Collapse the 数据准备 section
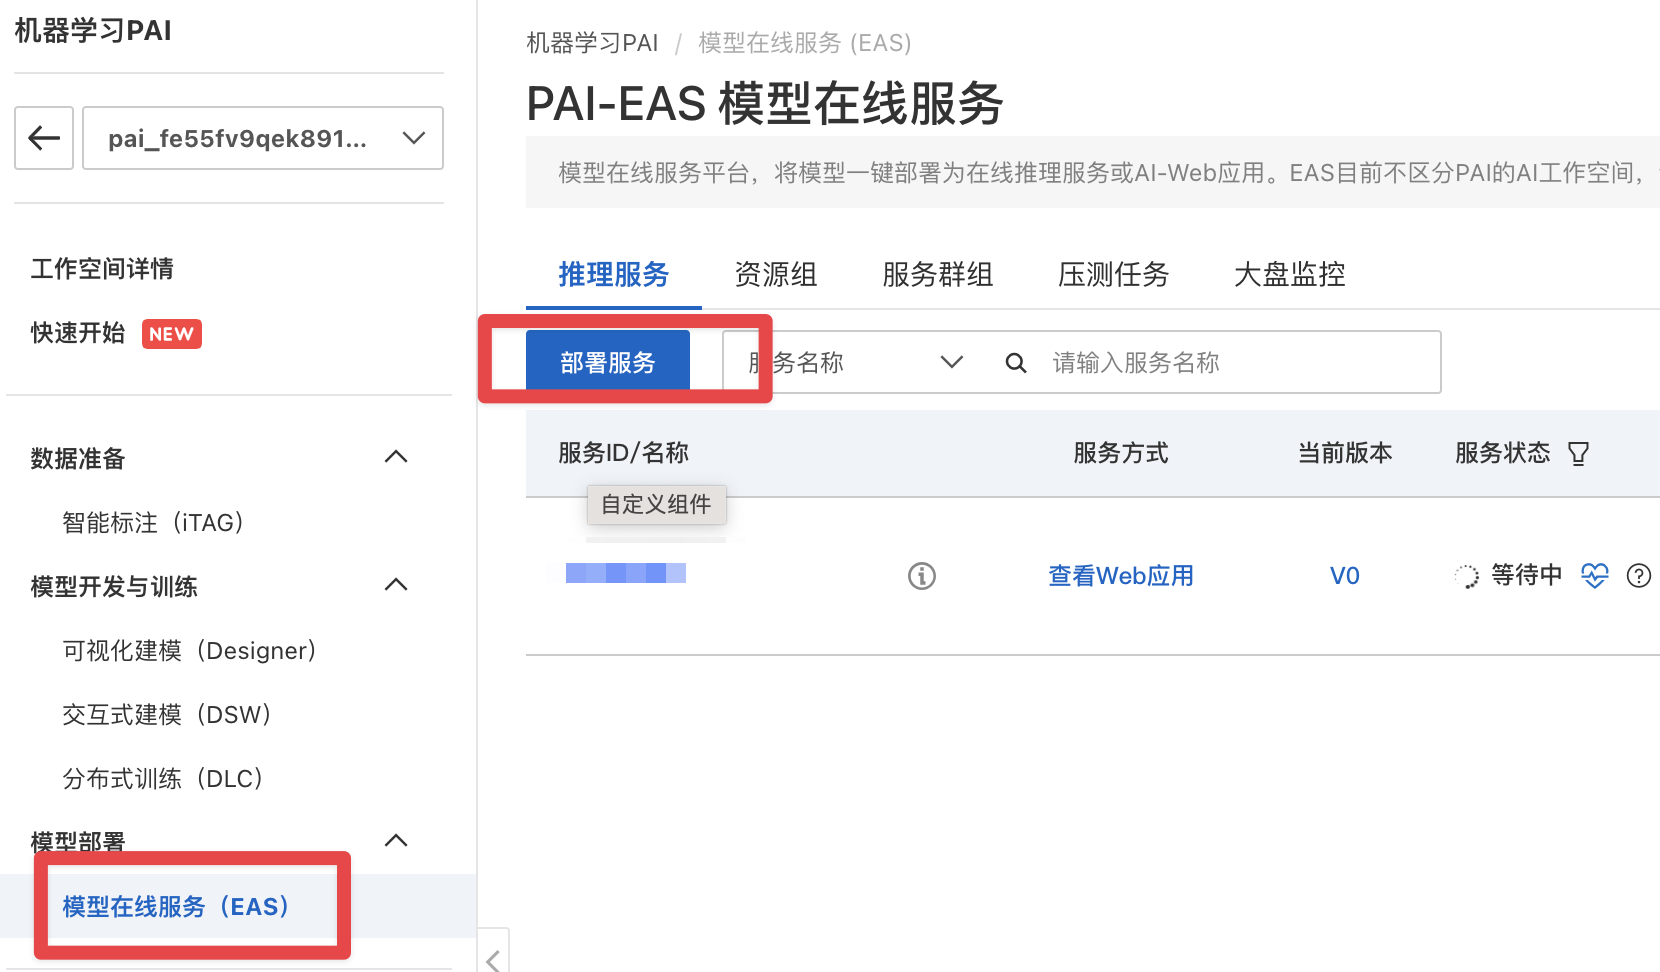Screen dimensions: 1660x972 pyautogui.click(x=396, y=457)
